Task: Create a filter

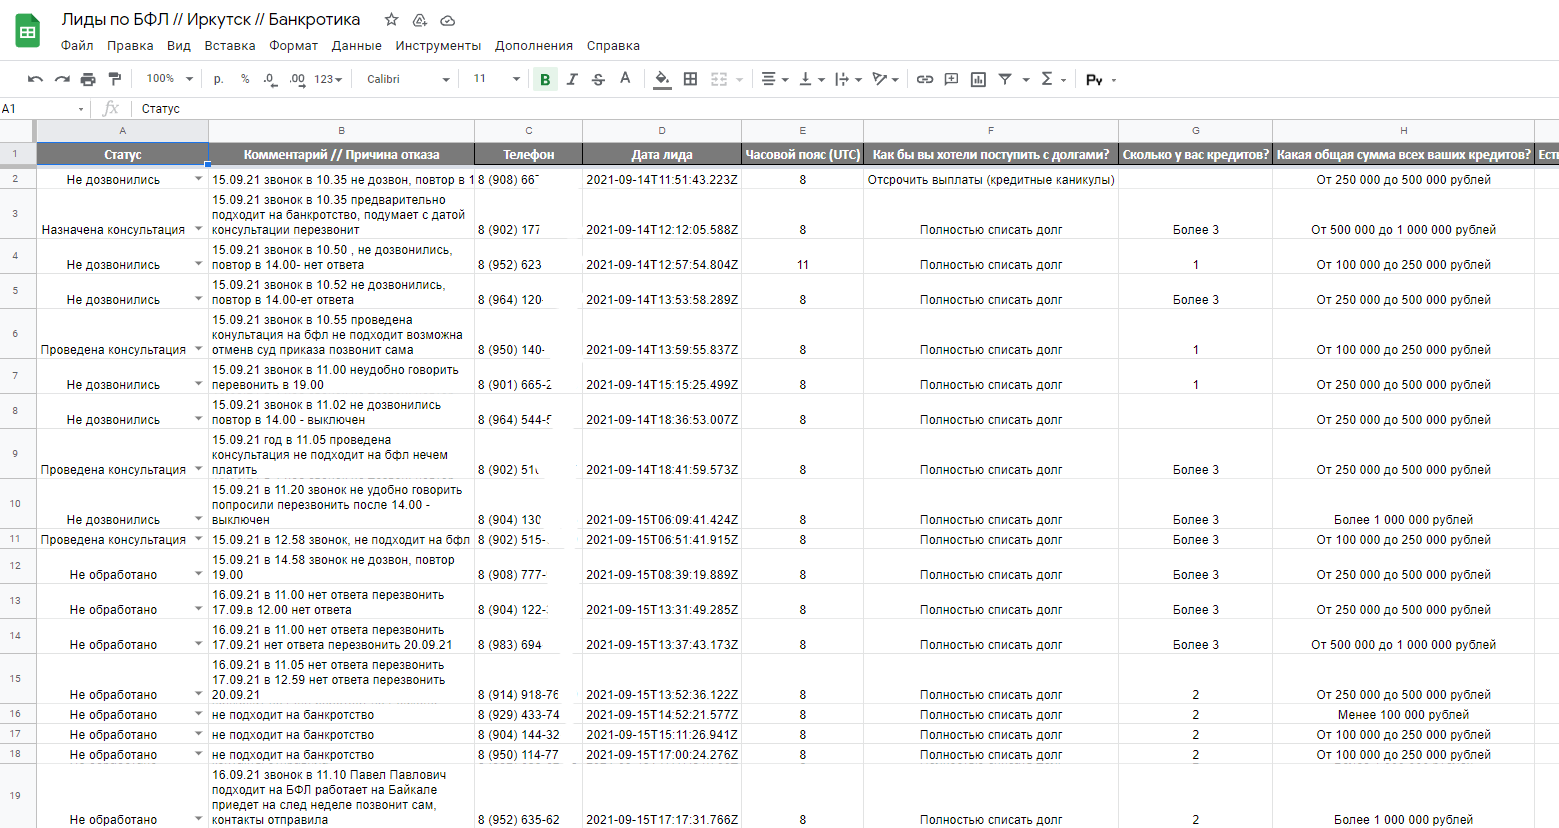Action: 1005,79
